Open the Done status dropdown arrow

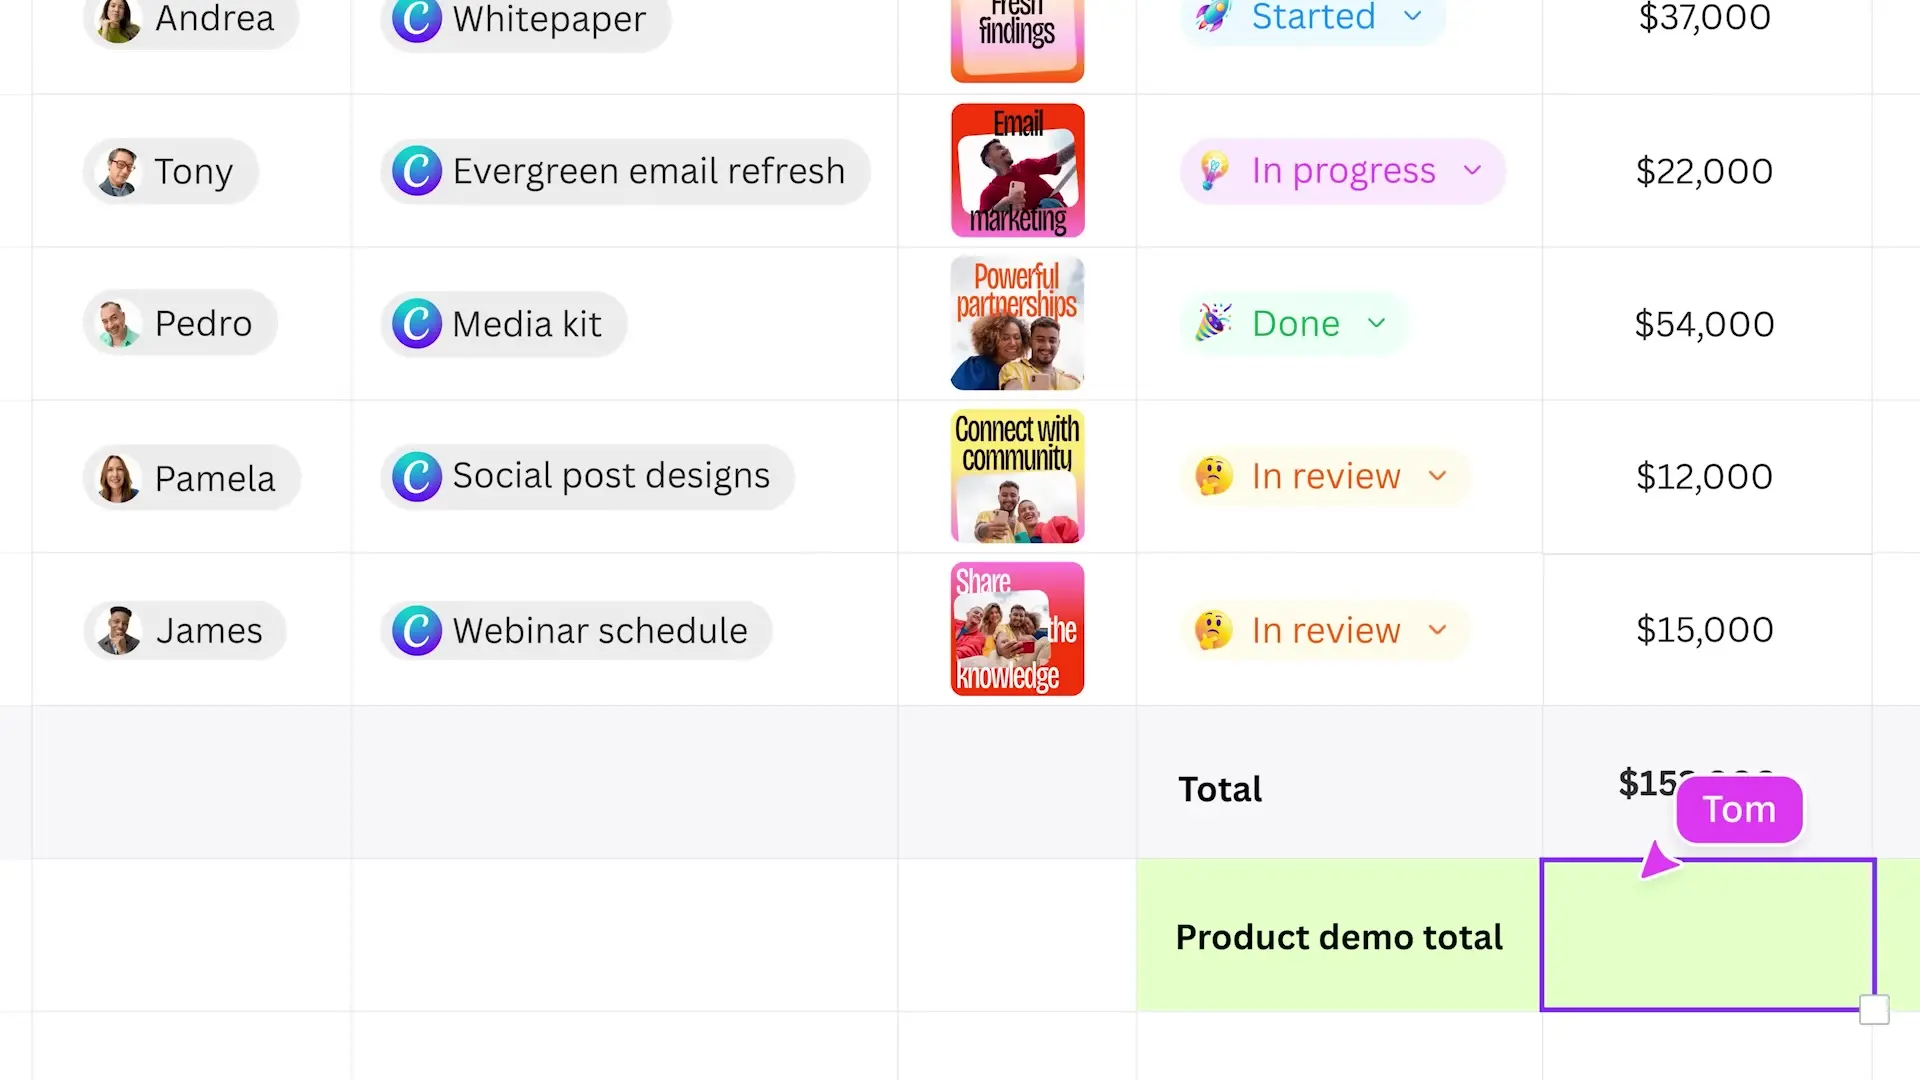click(1376, 324)
